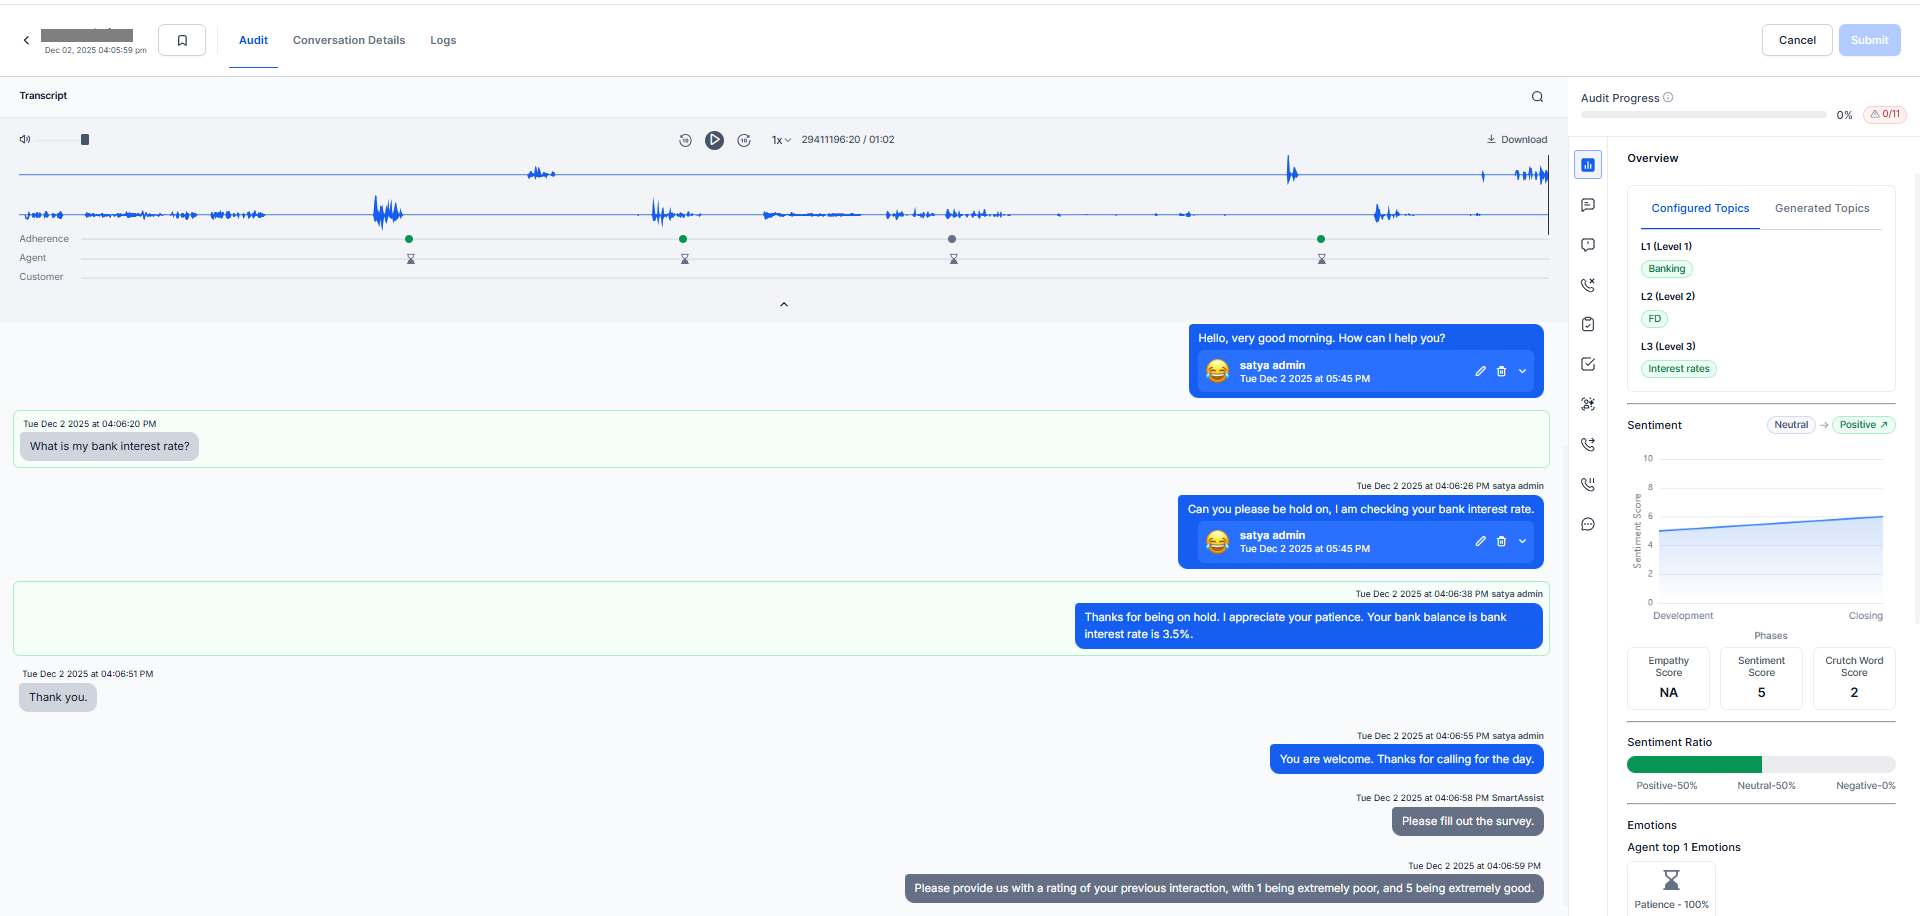1920x916 pixels.
Task: Switch to Conversation Details tab
Action: pos(349,40)
